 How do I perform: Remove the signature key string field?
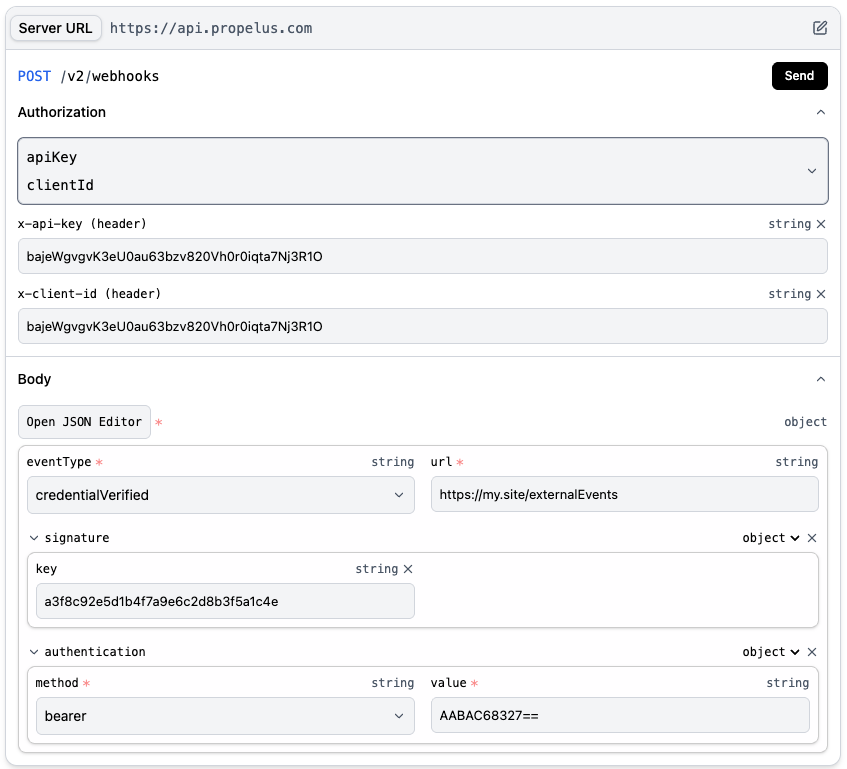(x=408, y=569)
